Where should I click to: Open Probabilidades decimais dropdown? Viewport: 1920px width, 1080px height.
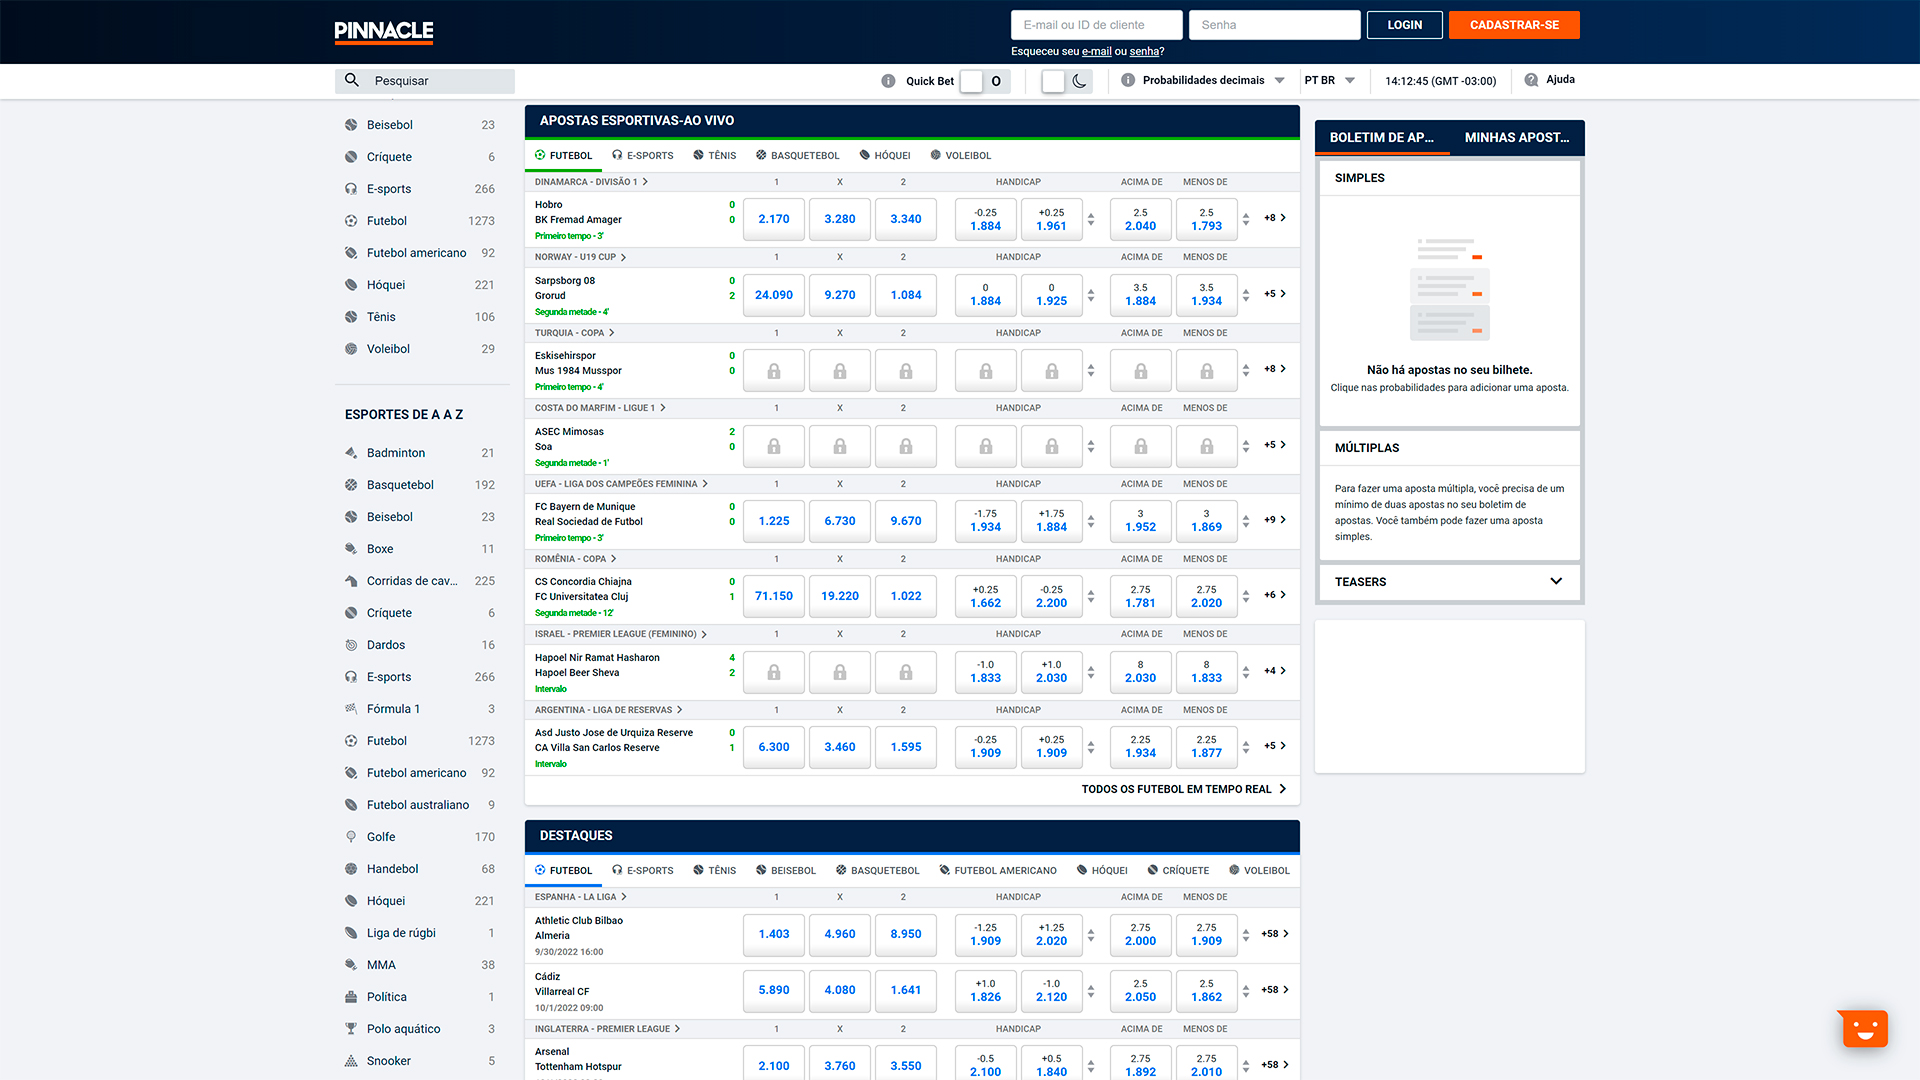pyautogui.click(x=1213, y=80)
